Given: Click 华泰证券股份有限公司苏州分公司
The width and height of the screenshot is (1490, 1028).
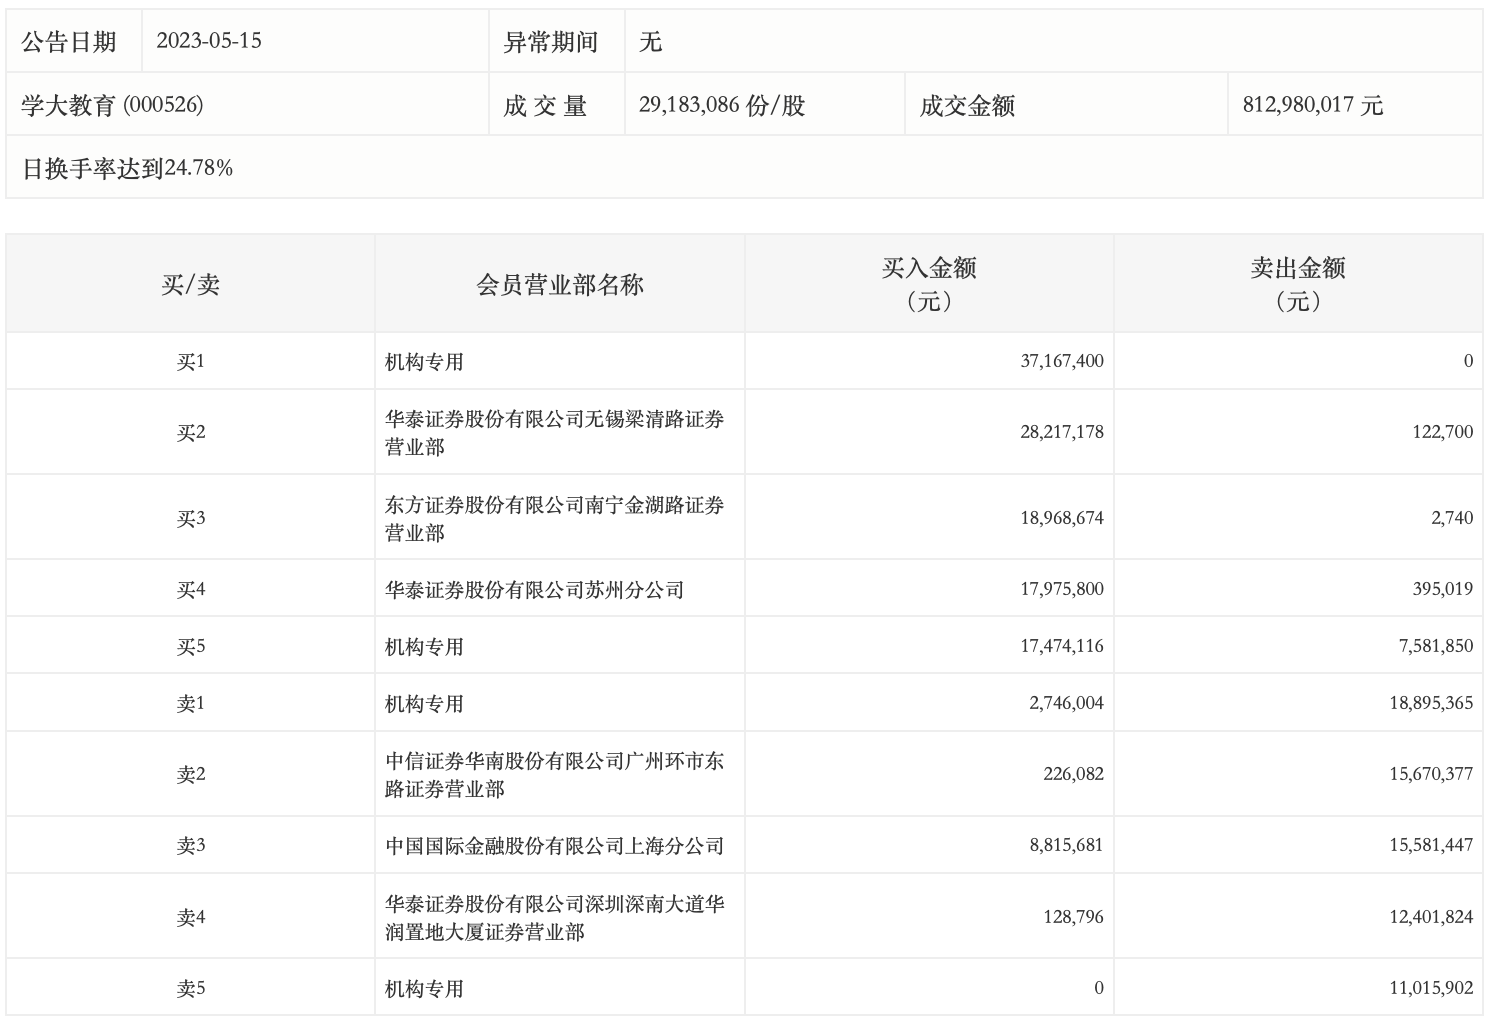Looking at the screenshot, I should (535, 590).
